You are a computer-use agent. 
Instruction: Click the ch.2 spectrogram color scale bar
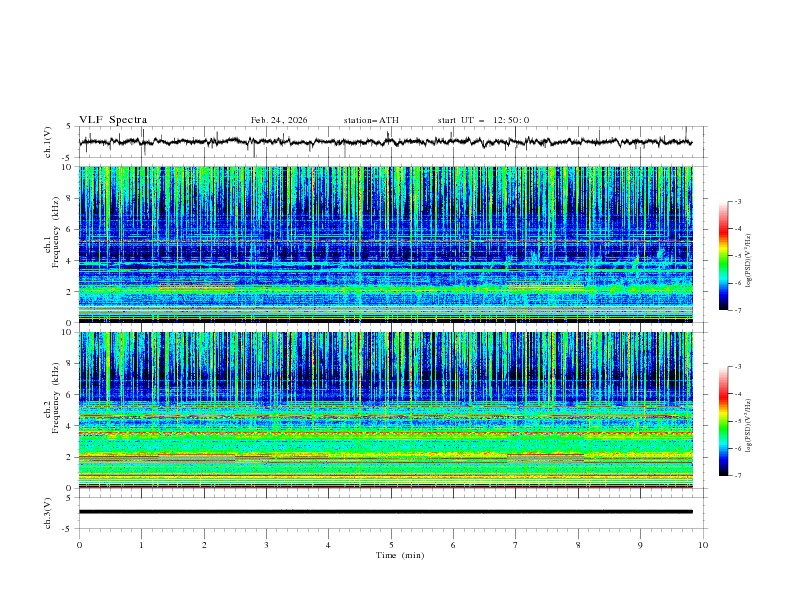pos(724,421)
